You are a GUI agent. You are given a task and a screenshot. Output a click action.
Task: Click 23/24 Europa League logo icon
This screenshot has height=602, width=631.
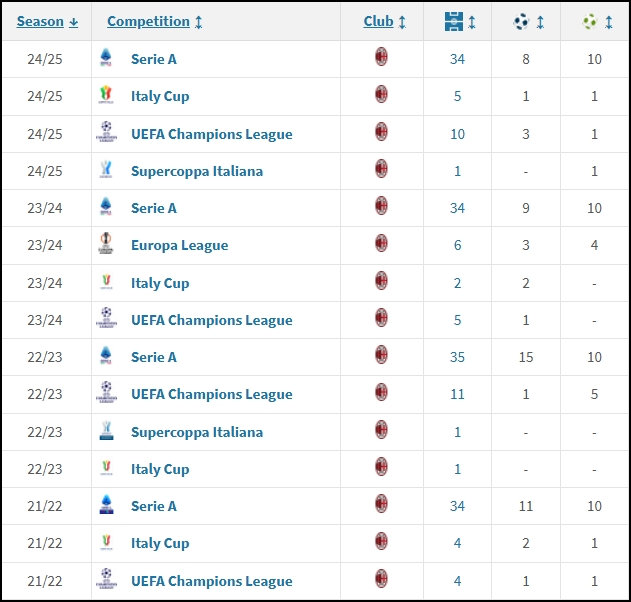pos(106,243)
